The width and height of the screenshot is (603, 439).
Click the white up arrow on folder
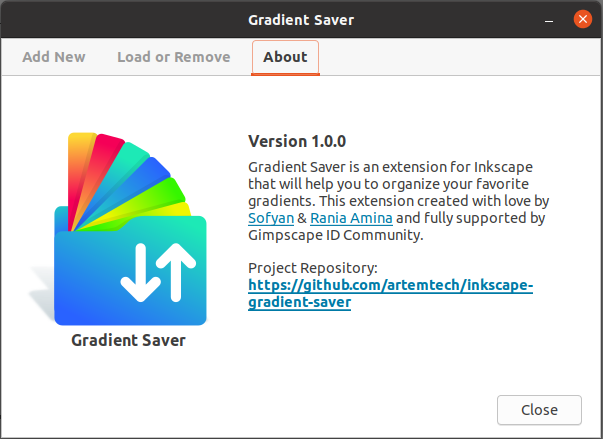[176, 272]
